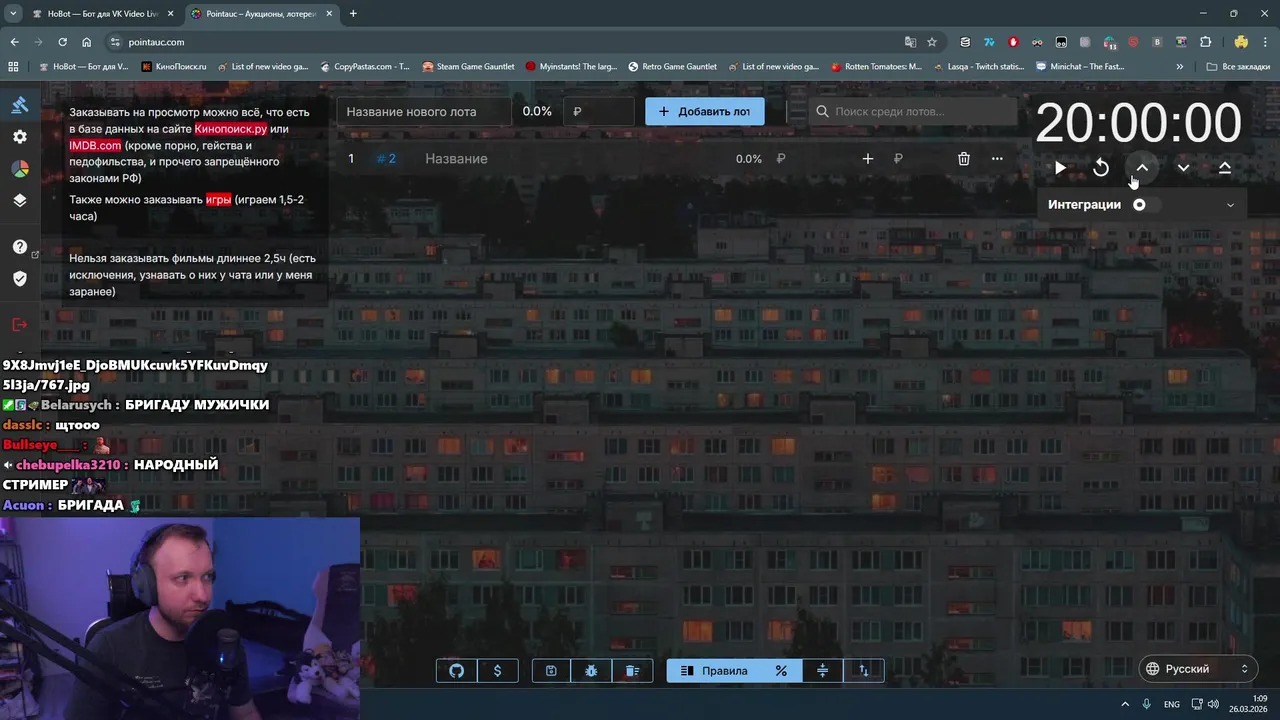This screenshot has width=1280, height=720.
Task: Open the CopyPastas.com bookmark
Action: (365, 67)
